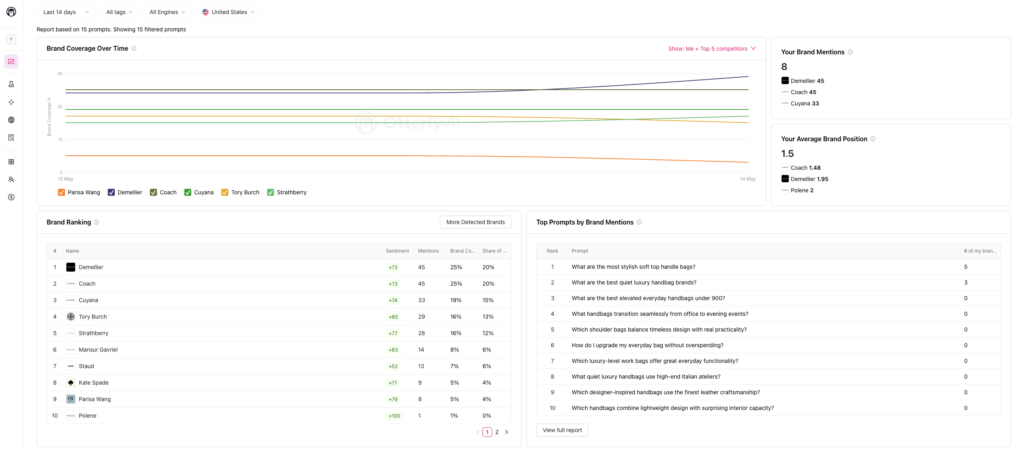Click the Coach logo in ranking table
The width and height of the screenshot is (1024, 451).
pos(71,284)
